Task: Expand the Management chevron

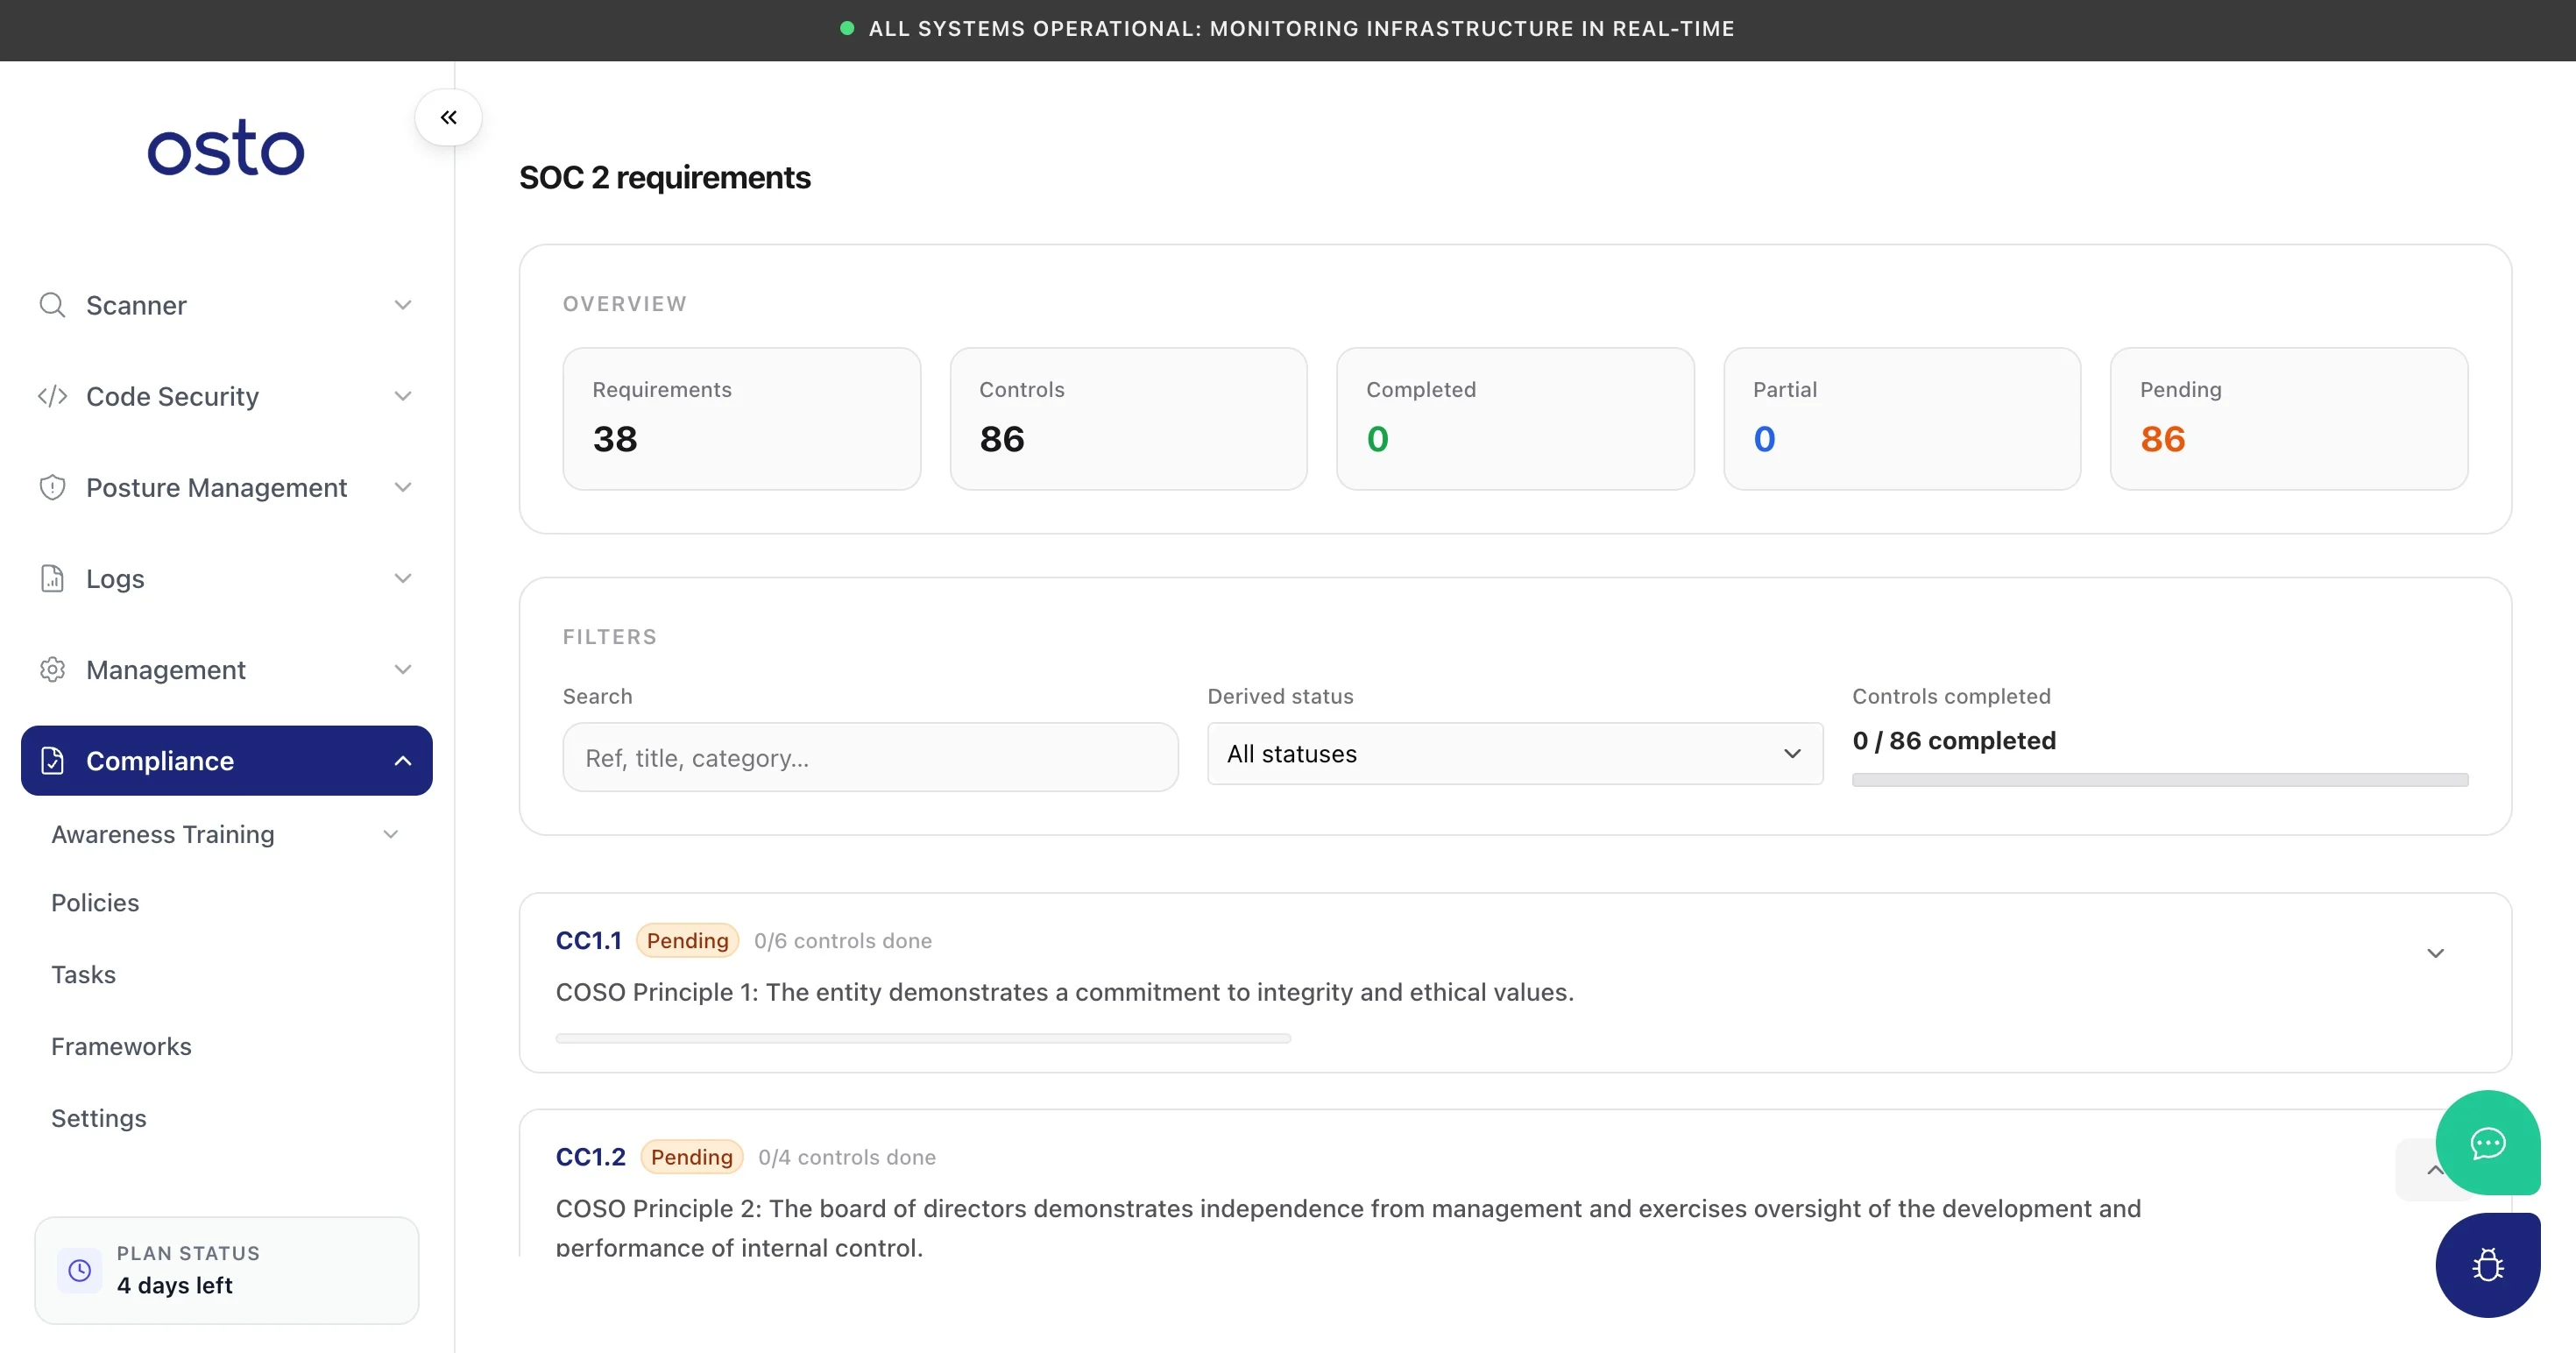Action: pyautogui.click(x=403, y=669)
